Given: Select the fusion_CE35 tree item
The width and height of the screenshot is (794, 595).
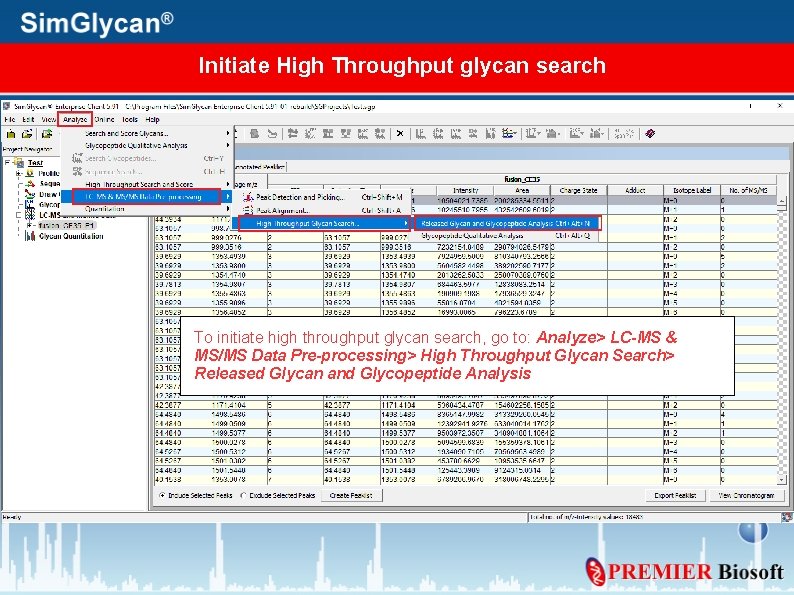Looking at the screenshot, I should 66,225.
